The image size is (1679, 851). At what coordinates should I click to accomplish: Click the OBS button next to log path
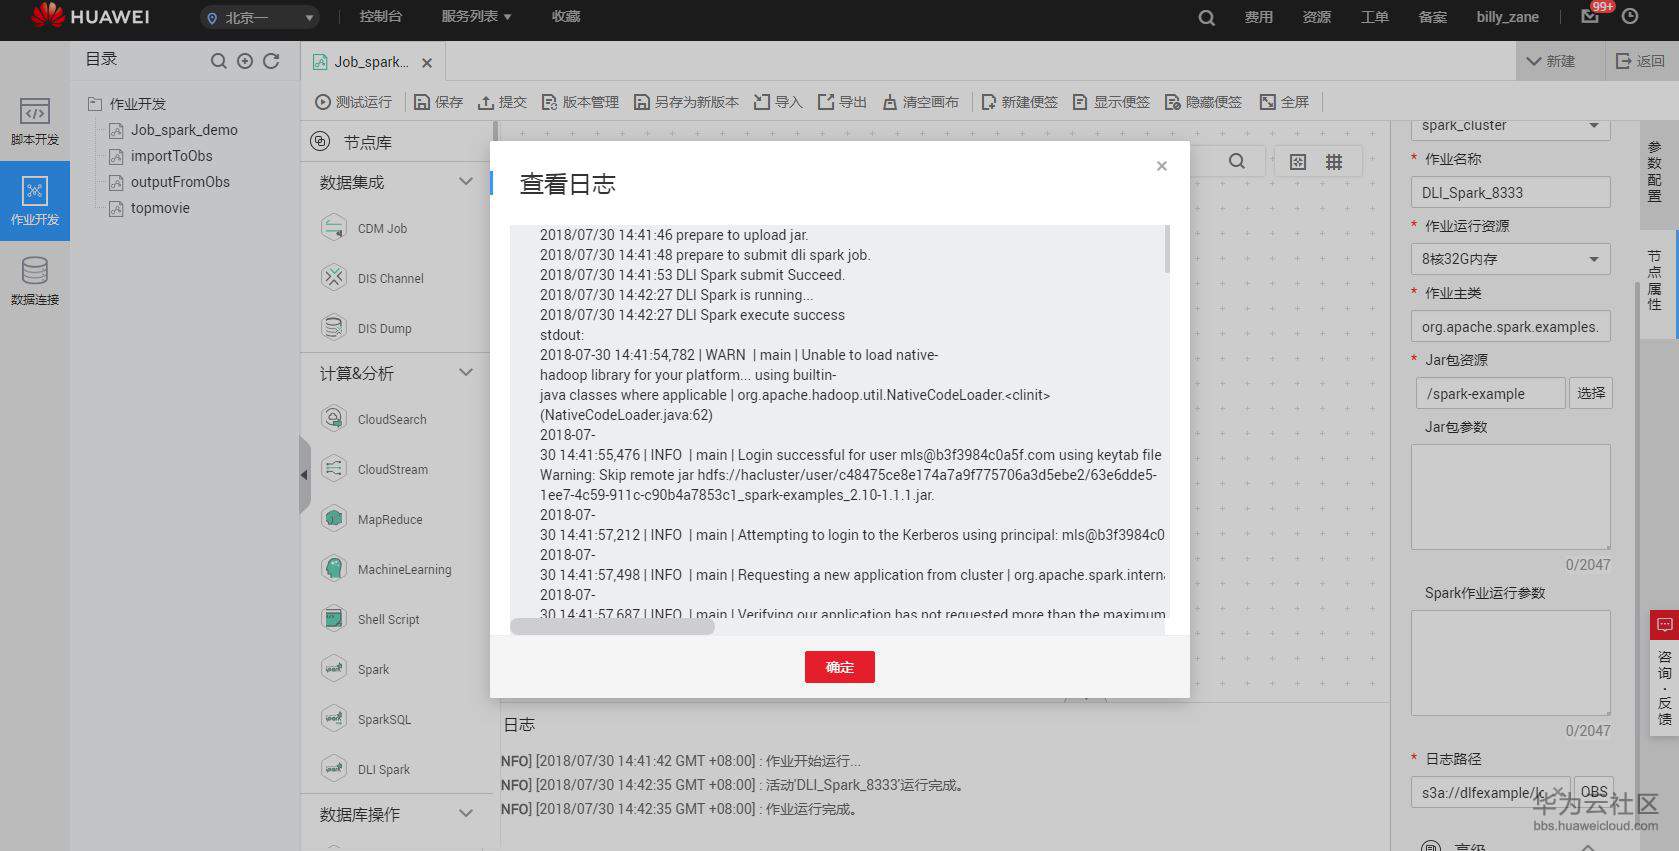[1594, 792]
